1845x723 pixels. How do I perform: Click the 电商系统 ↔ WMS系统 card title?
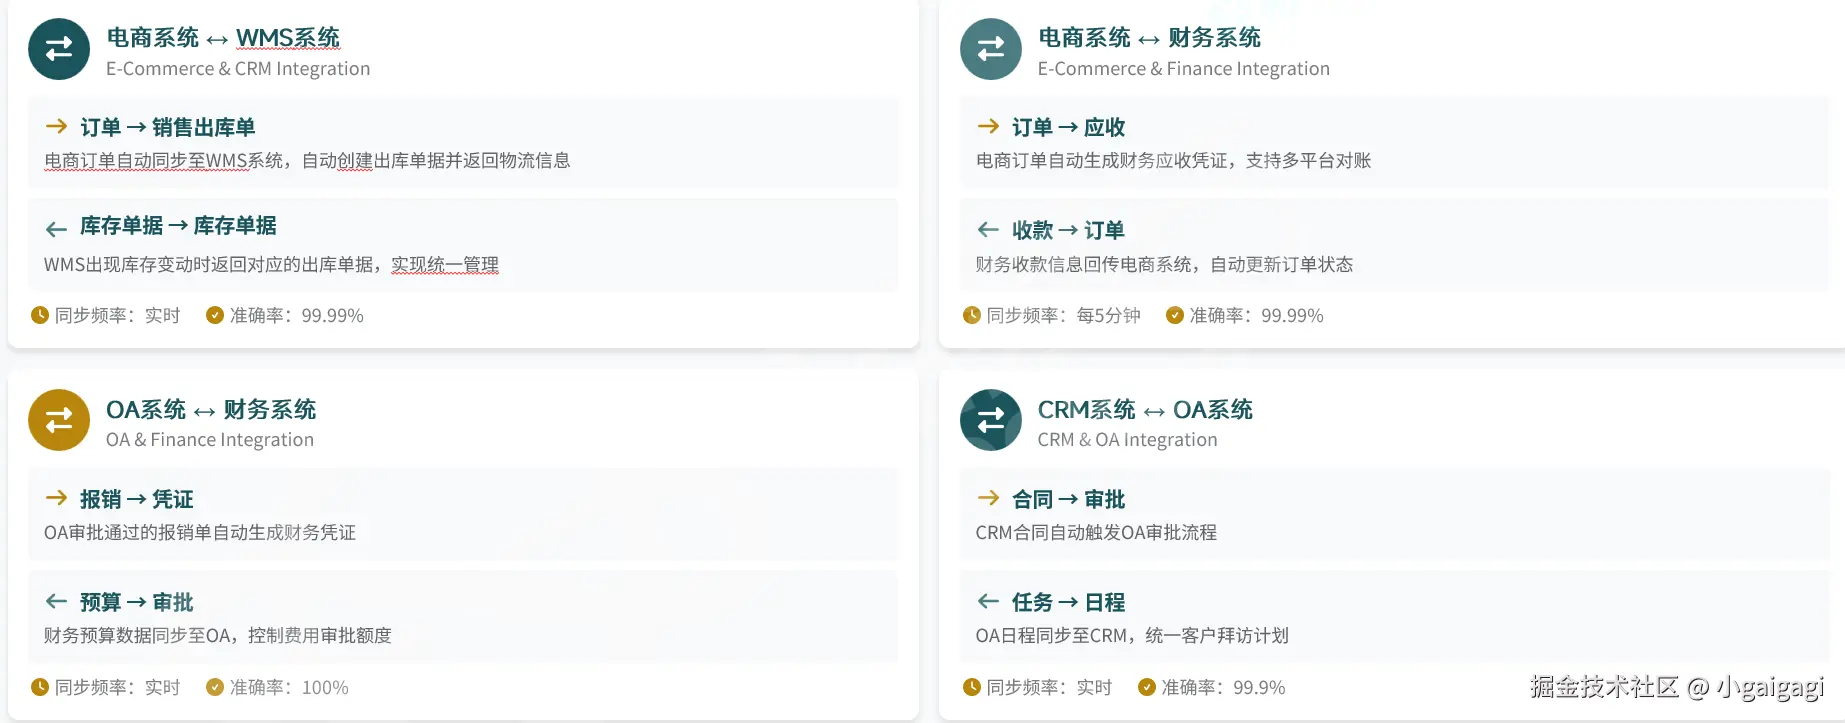[x=223, y=38]
